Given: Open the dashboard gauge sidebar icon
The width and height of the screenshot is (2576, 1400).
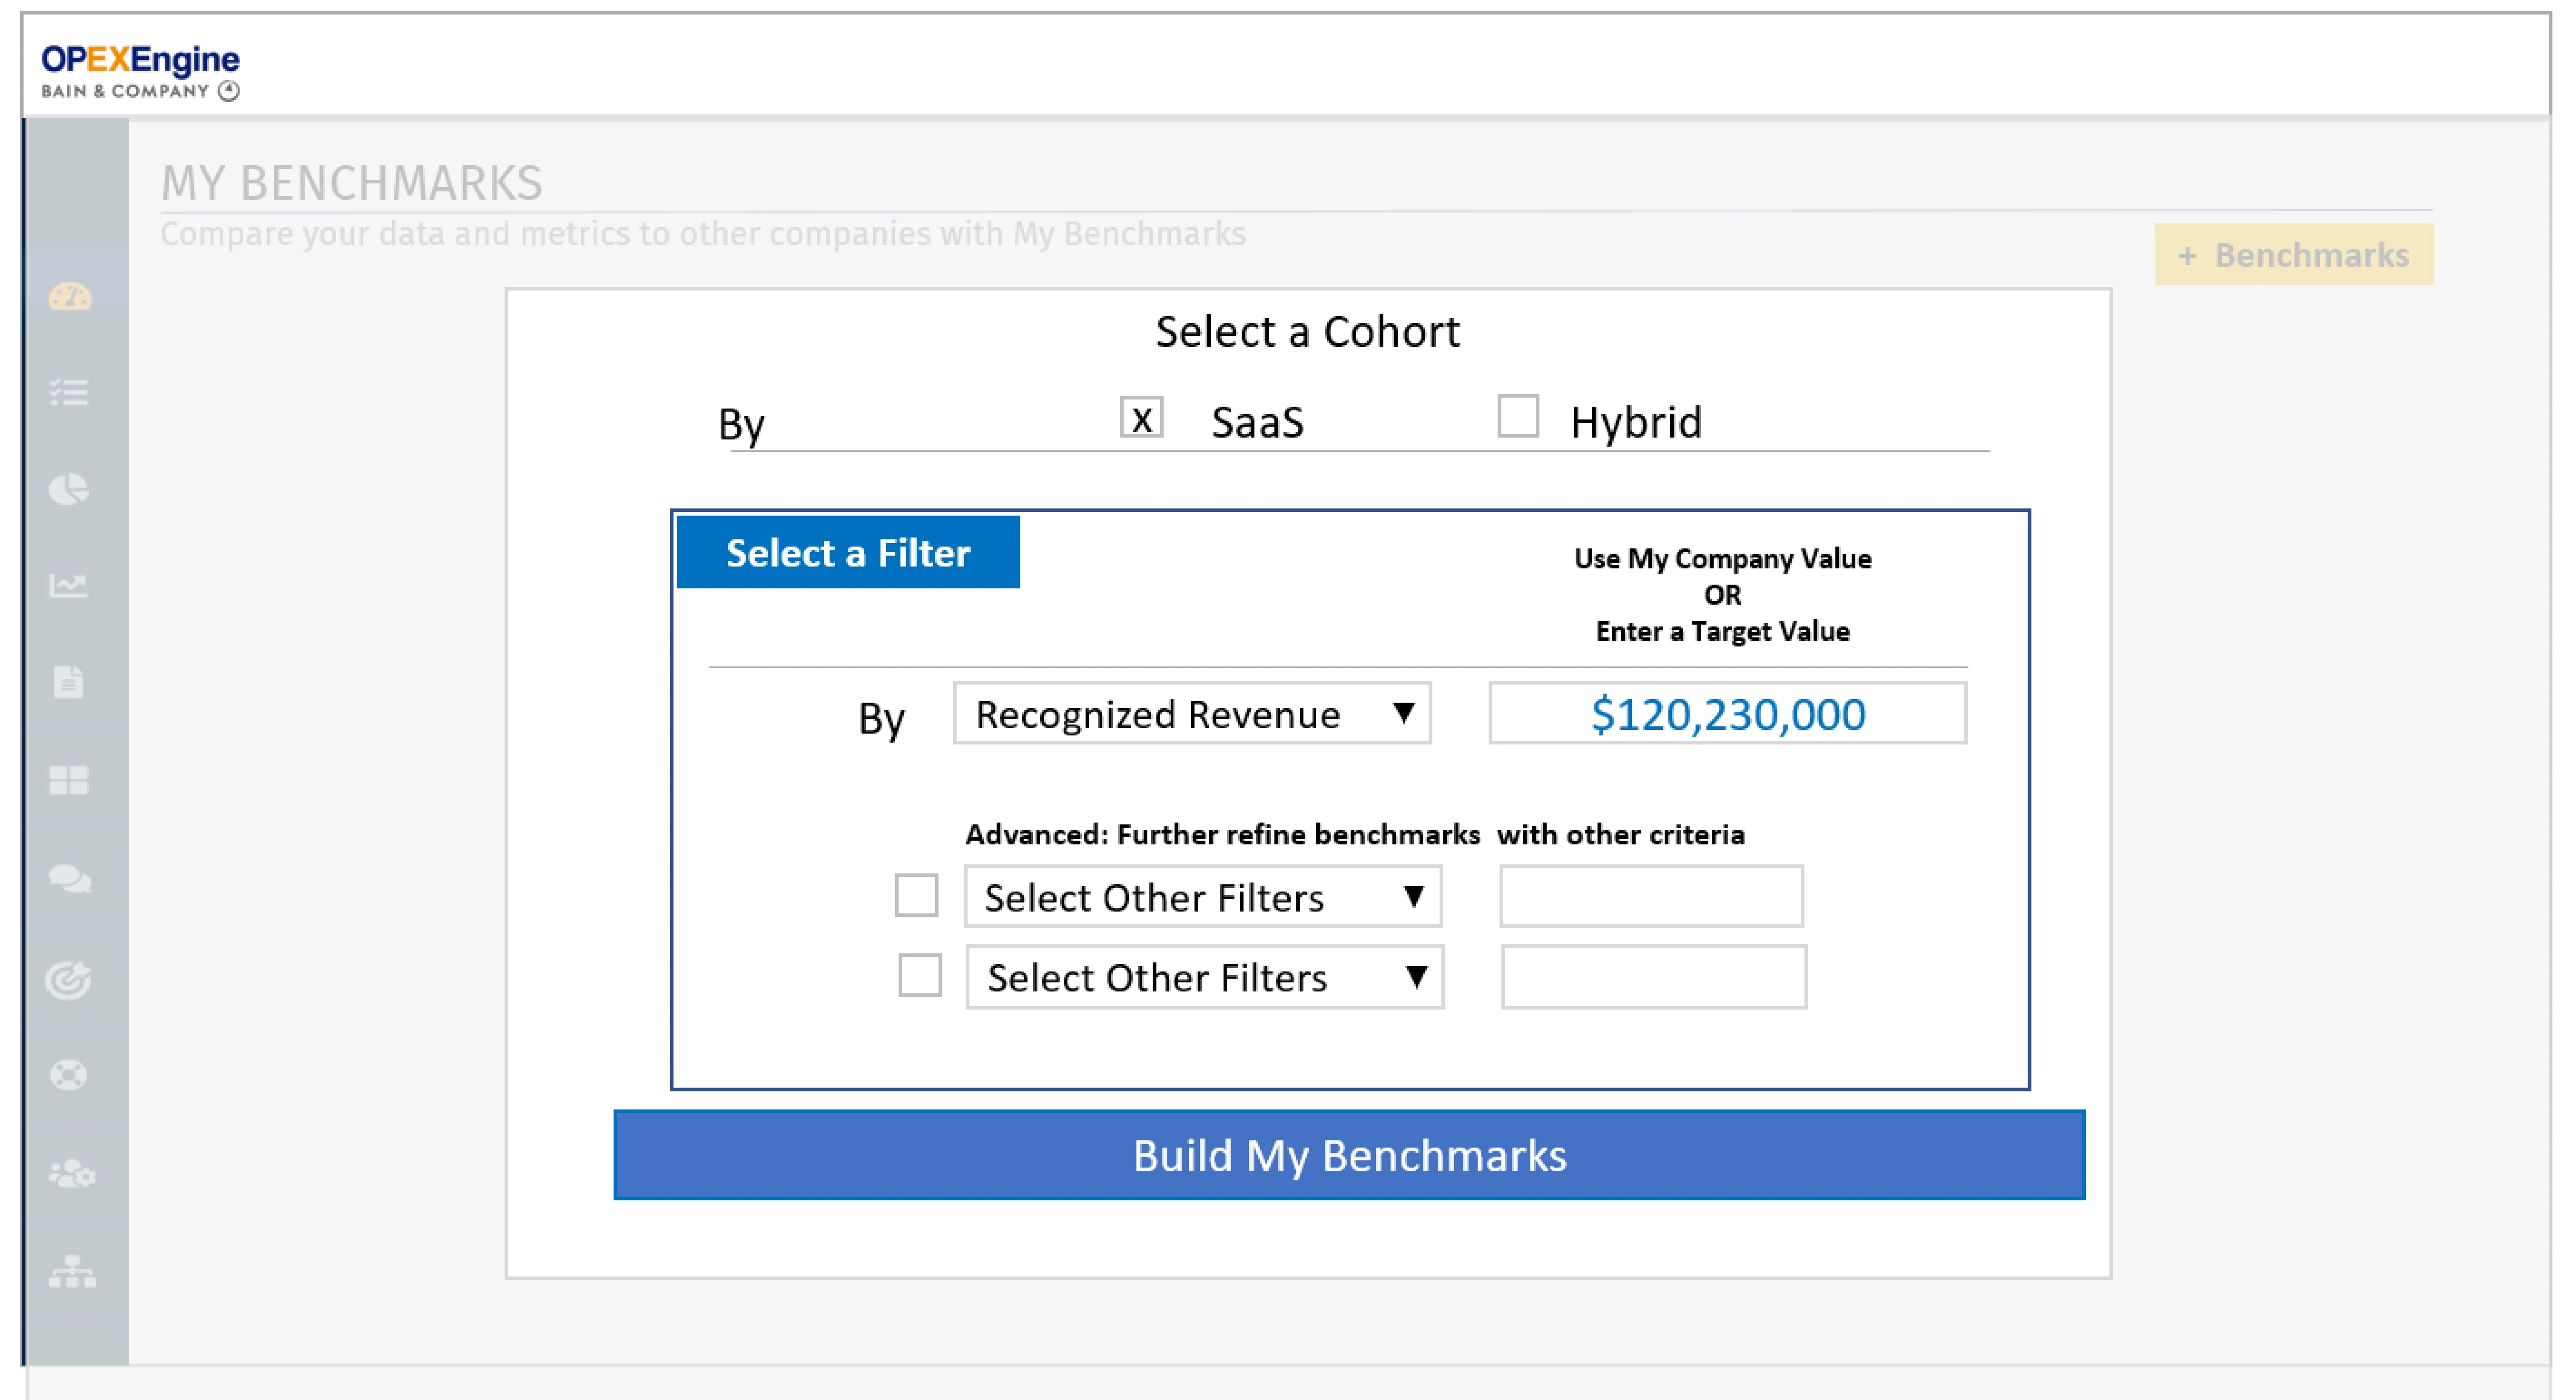Looking at the screenshot, I should pos(70,297).
